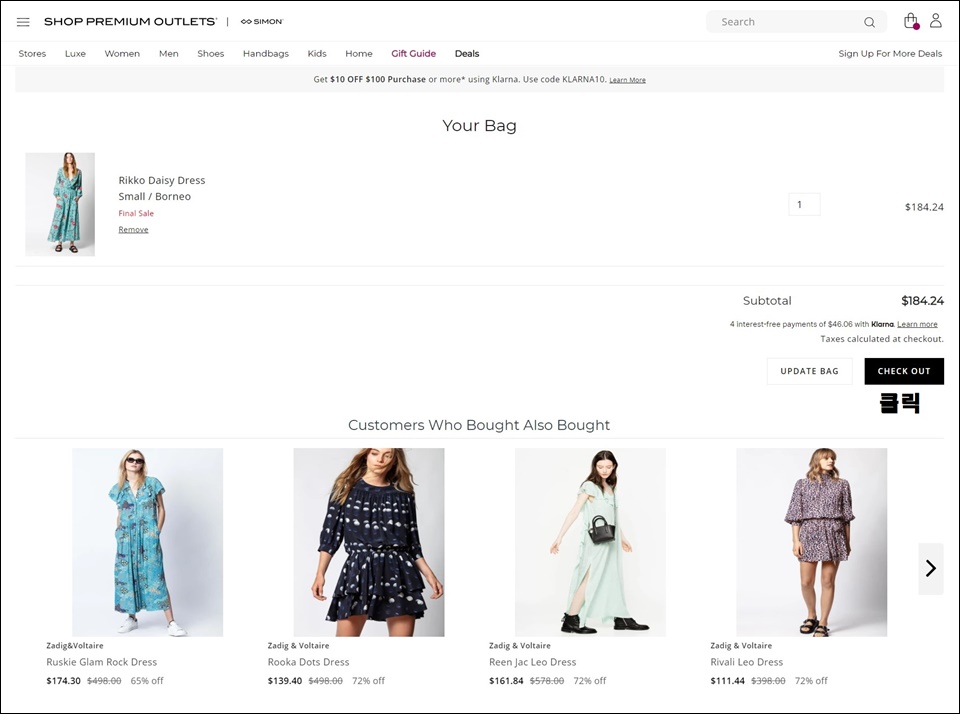The image size is (960, 714).
Task: Click the Shop Premium Outlets logo
Action: [130, 21]
